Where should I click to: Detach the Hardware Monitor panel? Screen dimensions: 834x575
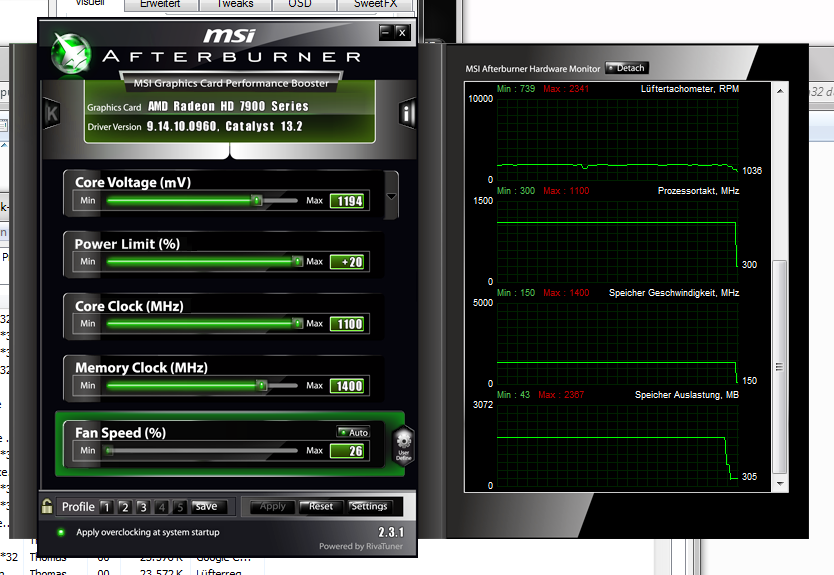(627, 68)
